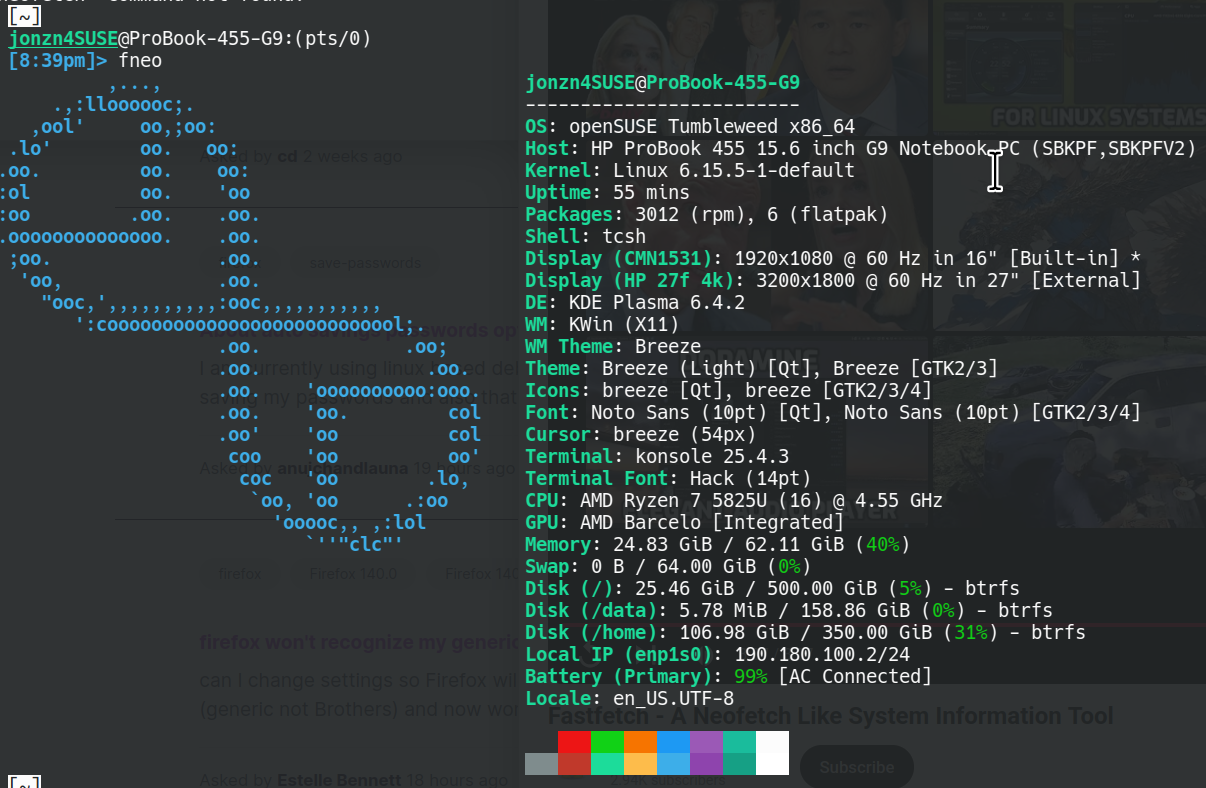
Task: Click the 'Terminal Font: Hack (14pt)' line
Action: 668,479
